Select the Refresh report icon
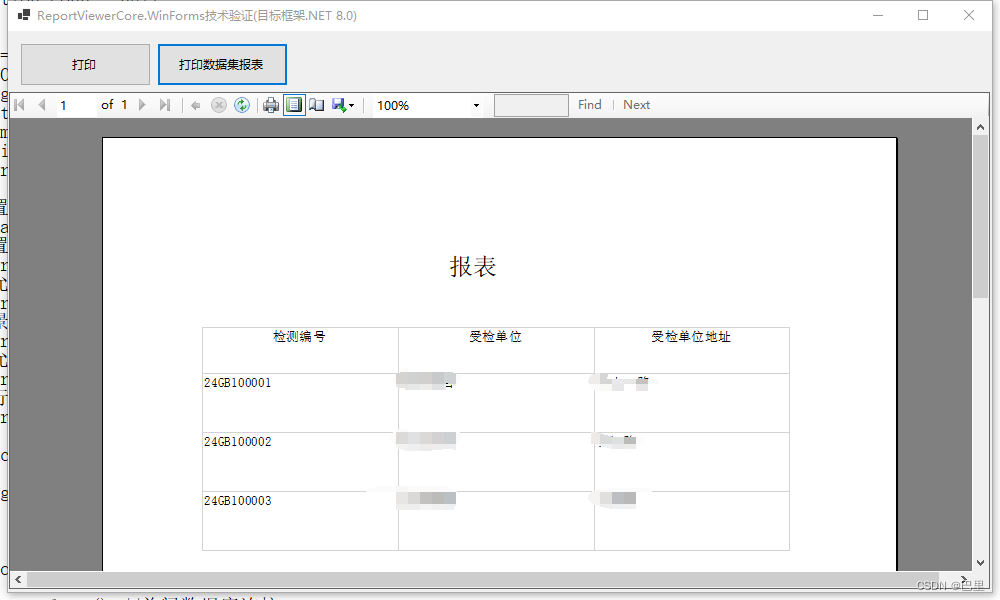Image resolution: width=1000 pixels, height=600 pixels. (241, 105)
